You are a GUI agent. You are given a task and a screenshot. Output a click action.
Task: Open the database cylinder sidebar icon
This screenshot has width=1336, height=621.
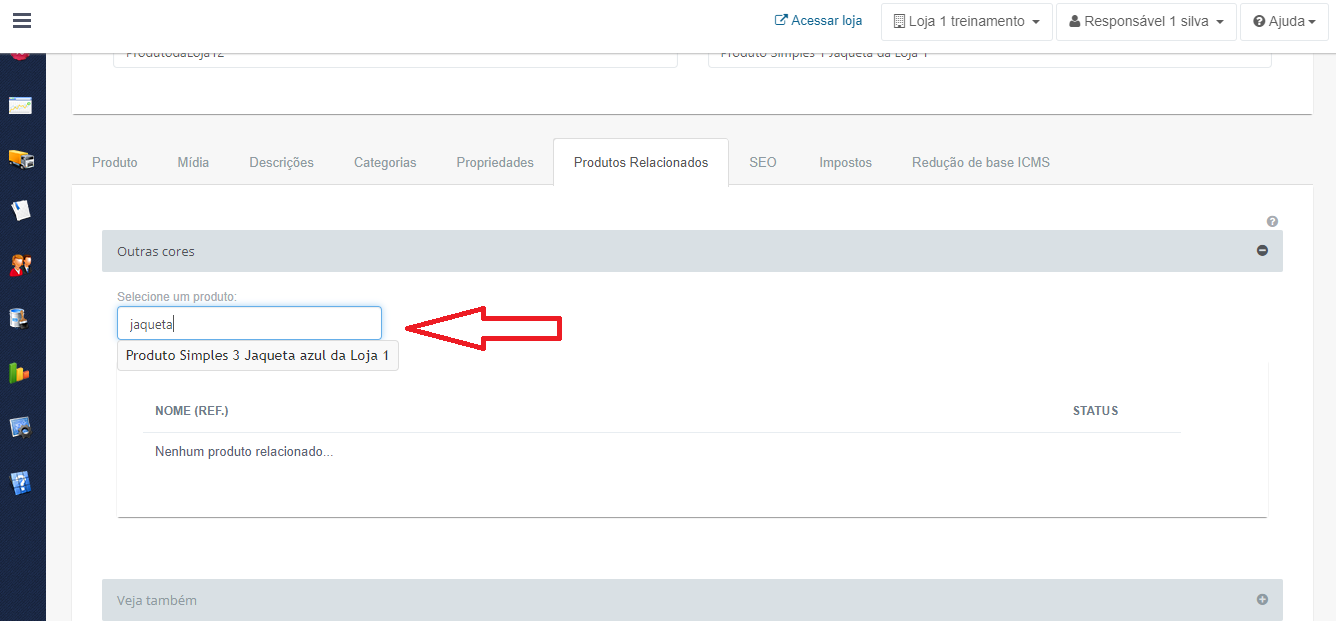21,319
